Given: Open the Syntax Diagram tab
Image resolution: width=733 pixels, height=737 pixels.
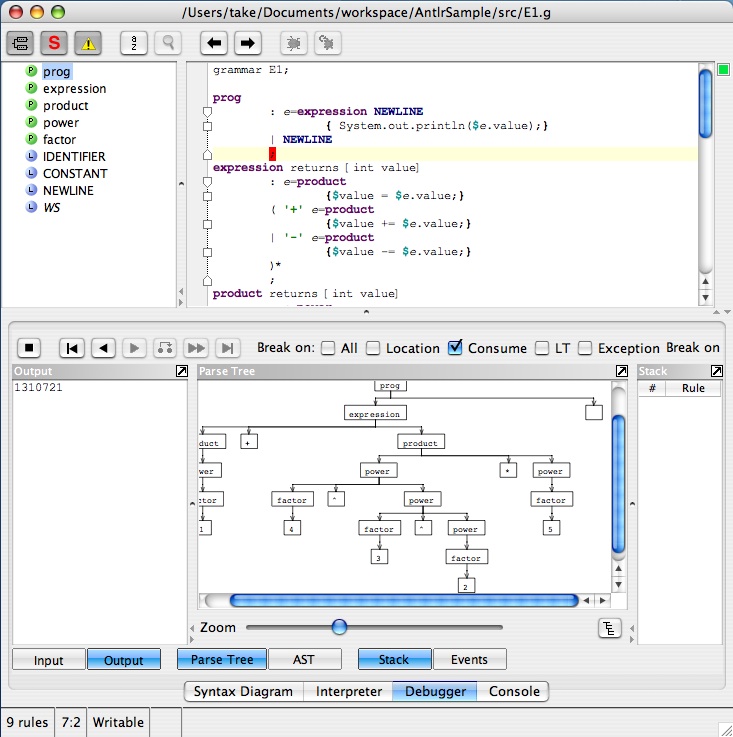Looking at the screenshot, I should 243,691.
